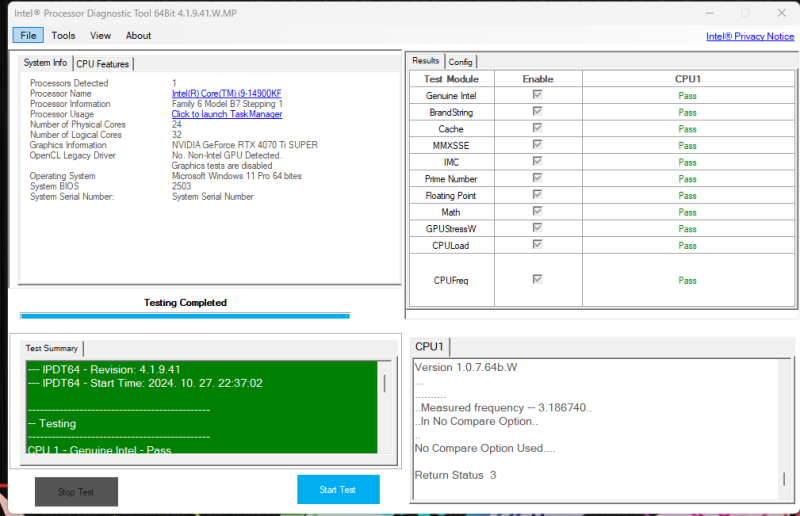The image size is (800, 516).
Task: Open the View menu
Action: pos(100,35)
